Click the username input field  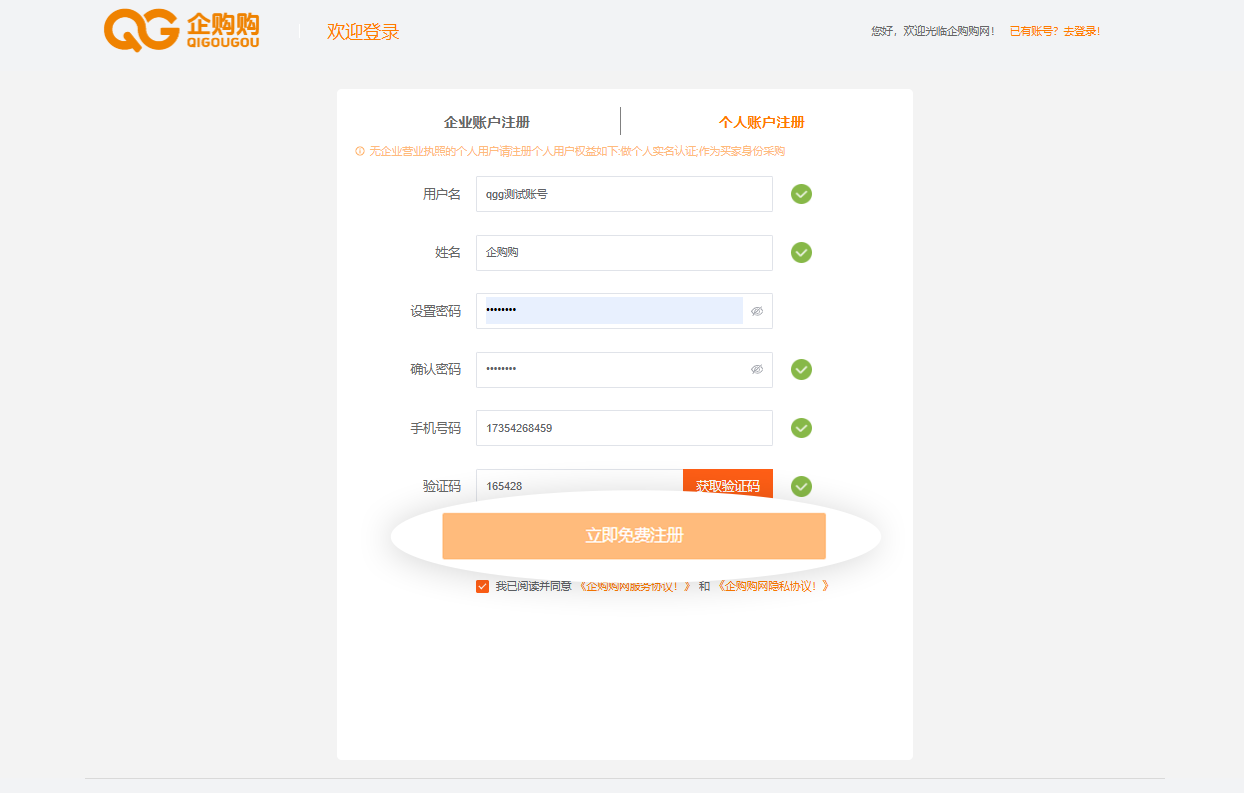coord(624,194)
